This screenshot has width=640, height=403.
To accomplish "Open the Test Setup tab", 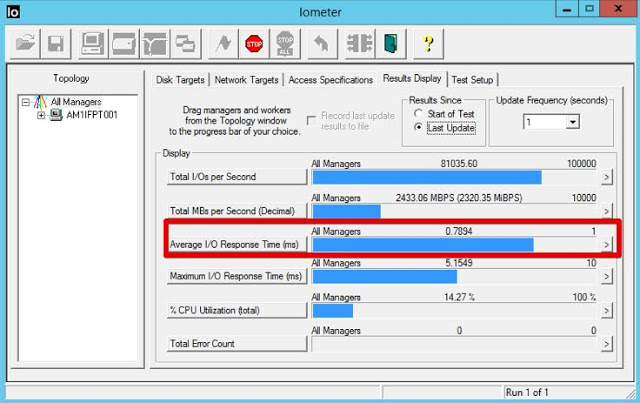I will tap(472, 80).
